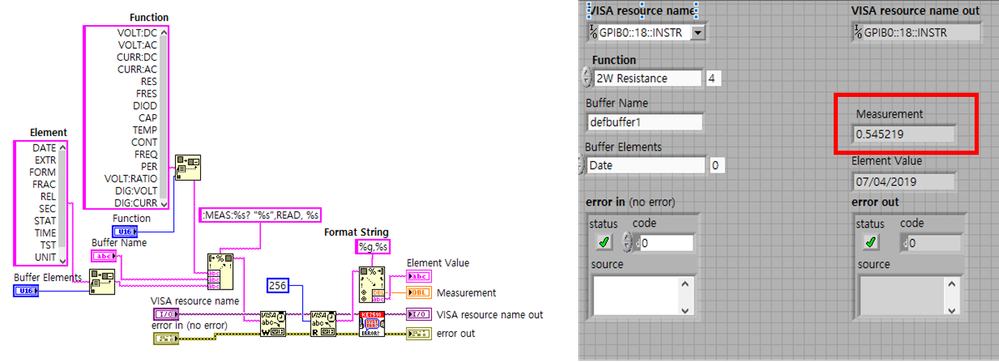Click the Format Into String node

coord(220,270)
